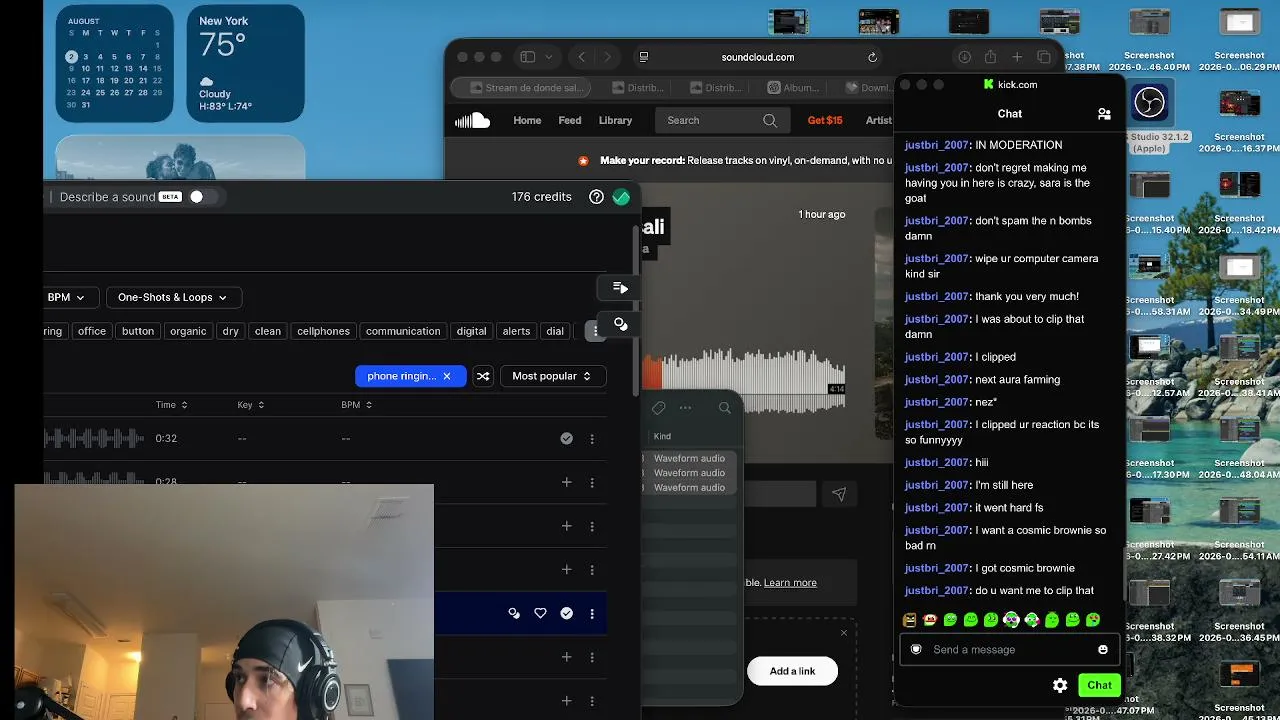Click the similar sounds icon below the queue
The image size is (1280, 720).
click(620, 324)
